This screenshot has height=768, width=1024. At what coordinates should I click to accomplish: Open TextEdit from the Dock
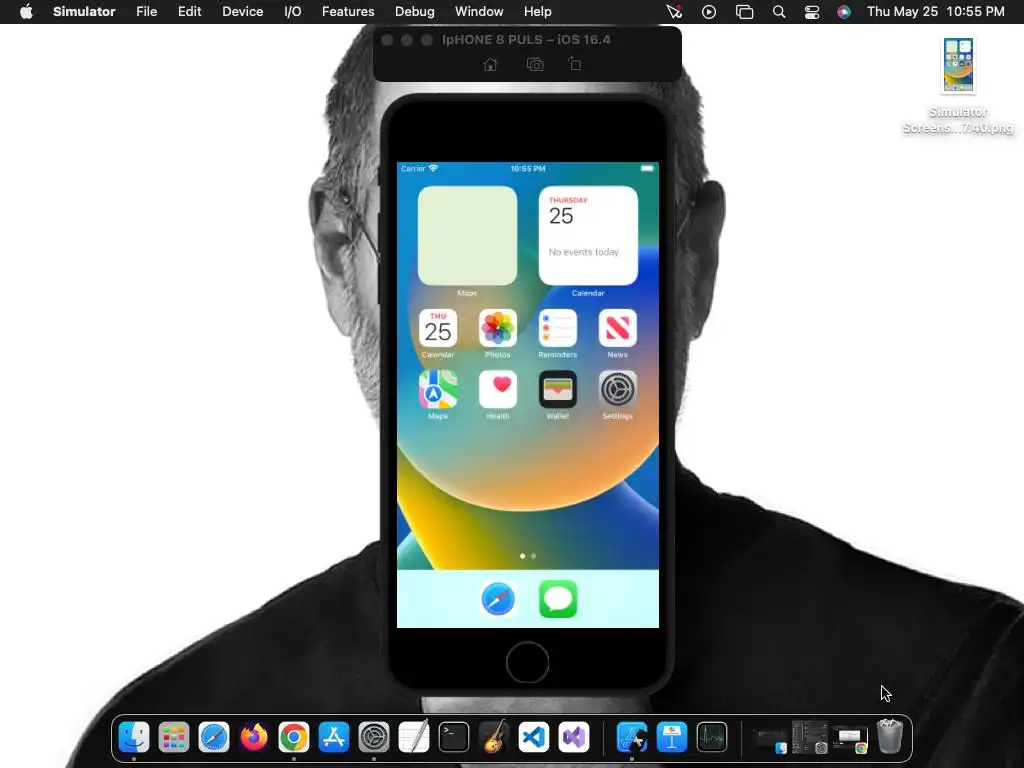[x=414, y=737]
